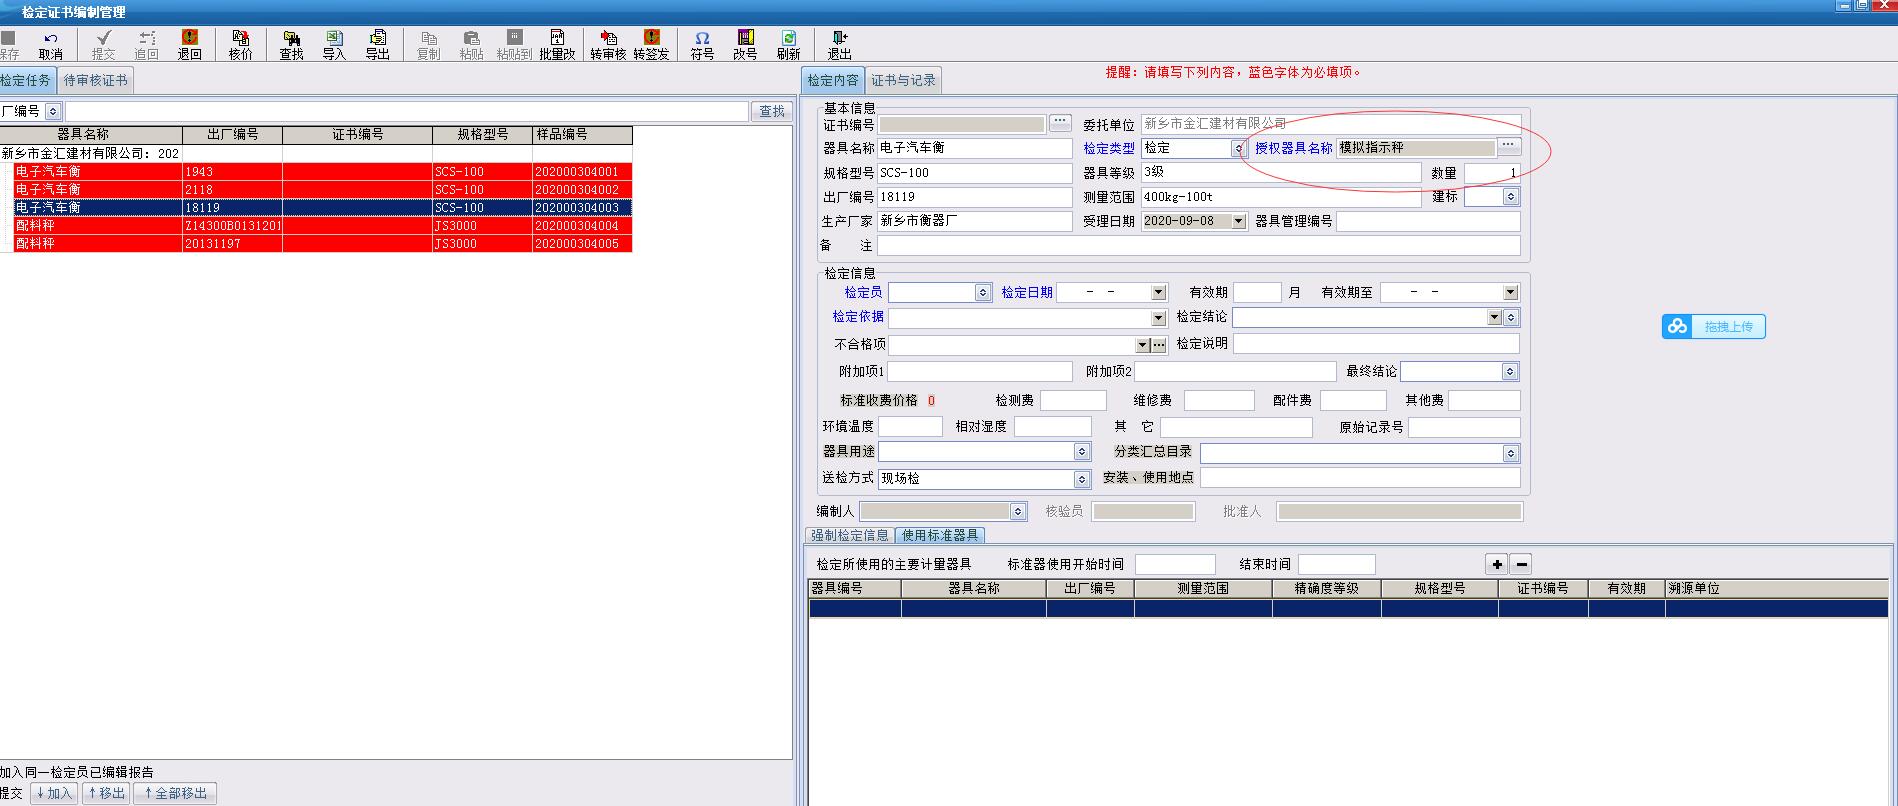Click the 退回 (return) toolbar icon
The width and height of the screenshot is (1898, 806).
click(189, 45)
